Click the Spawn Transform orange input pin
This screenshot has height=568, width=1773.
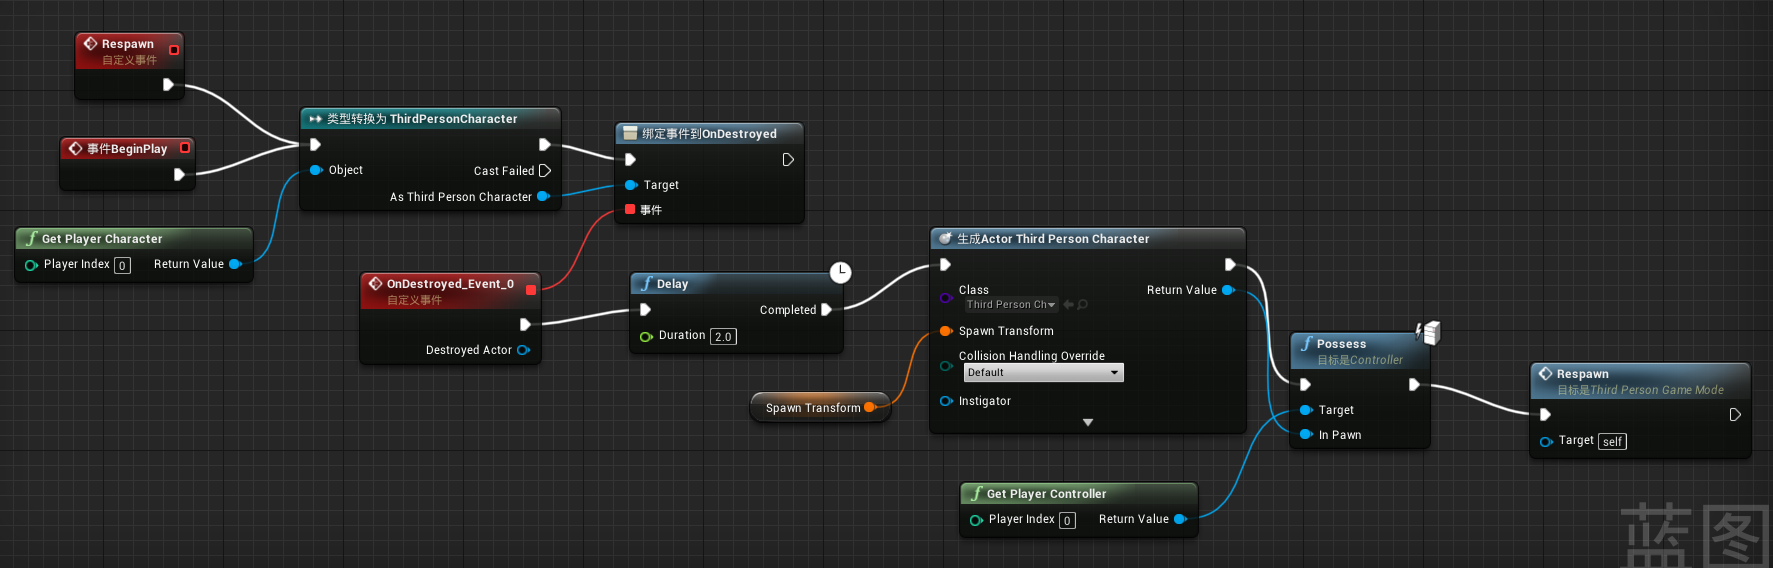click(946, 331)
